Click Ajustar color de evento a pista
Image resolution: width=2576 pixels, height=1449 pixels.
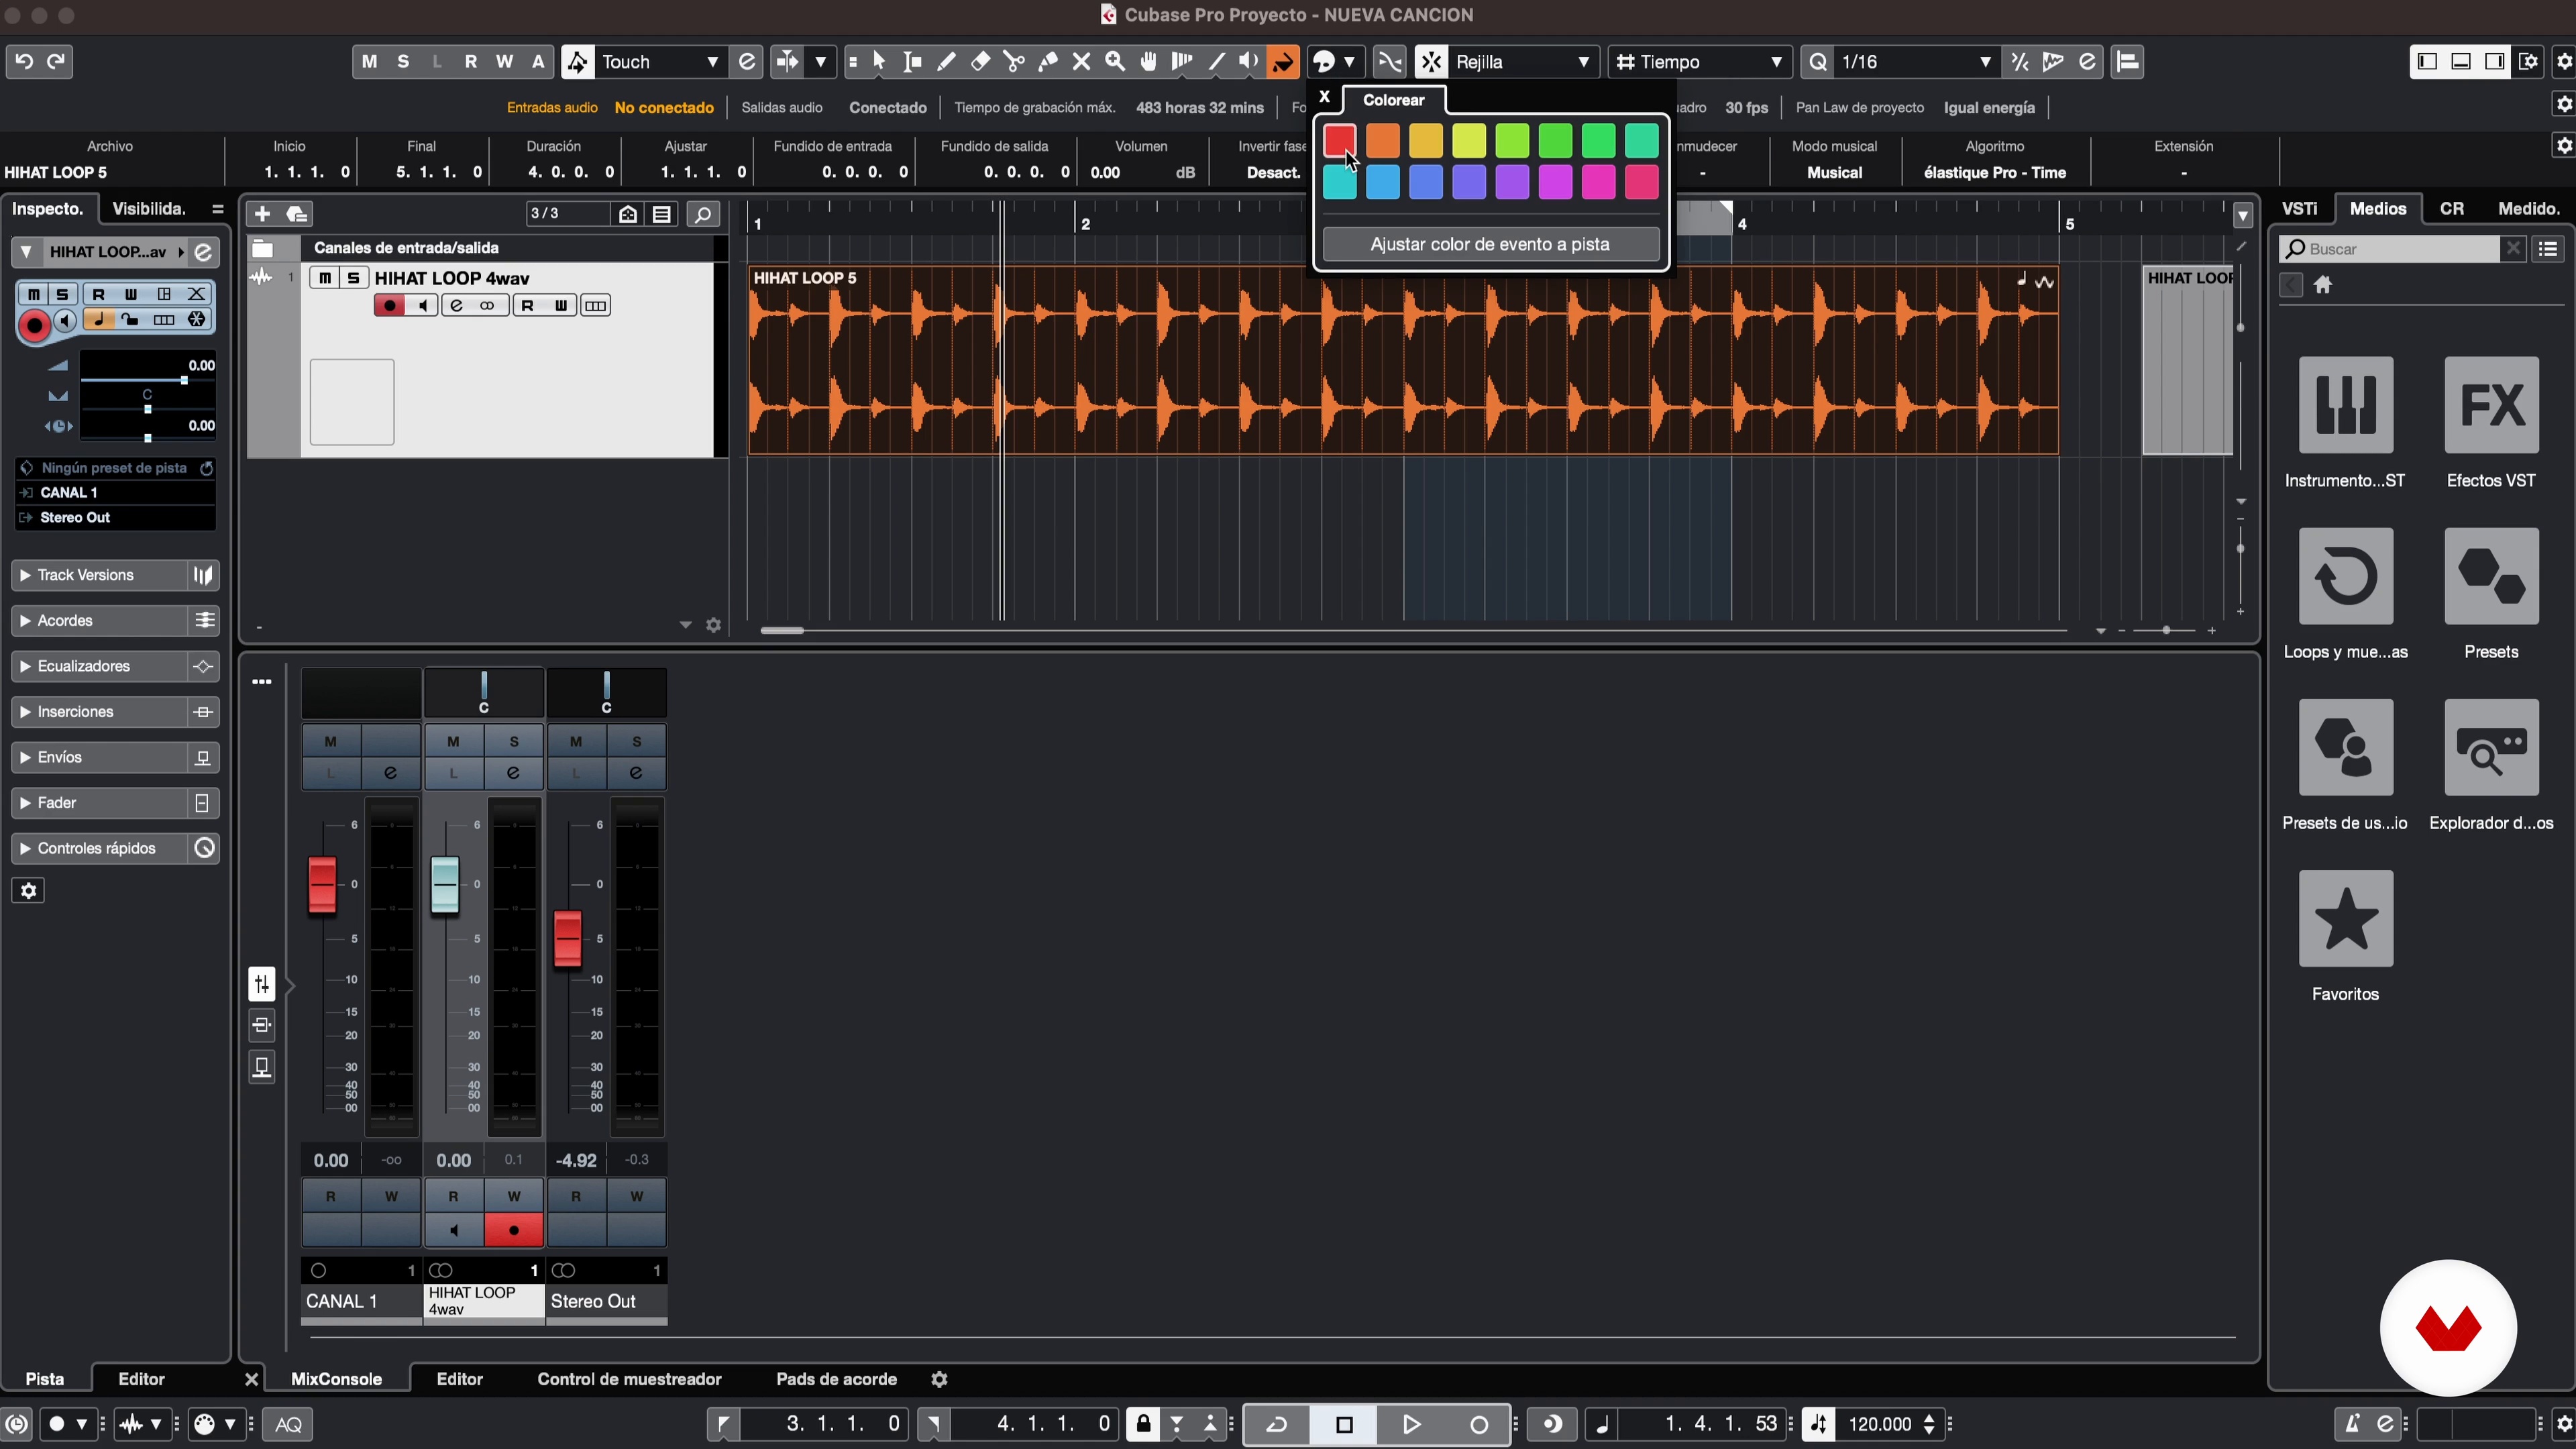[x=1490, y=244]
